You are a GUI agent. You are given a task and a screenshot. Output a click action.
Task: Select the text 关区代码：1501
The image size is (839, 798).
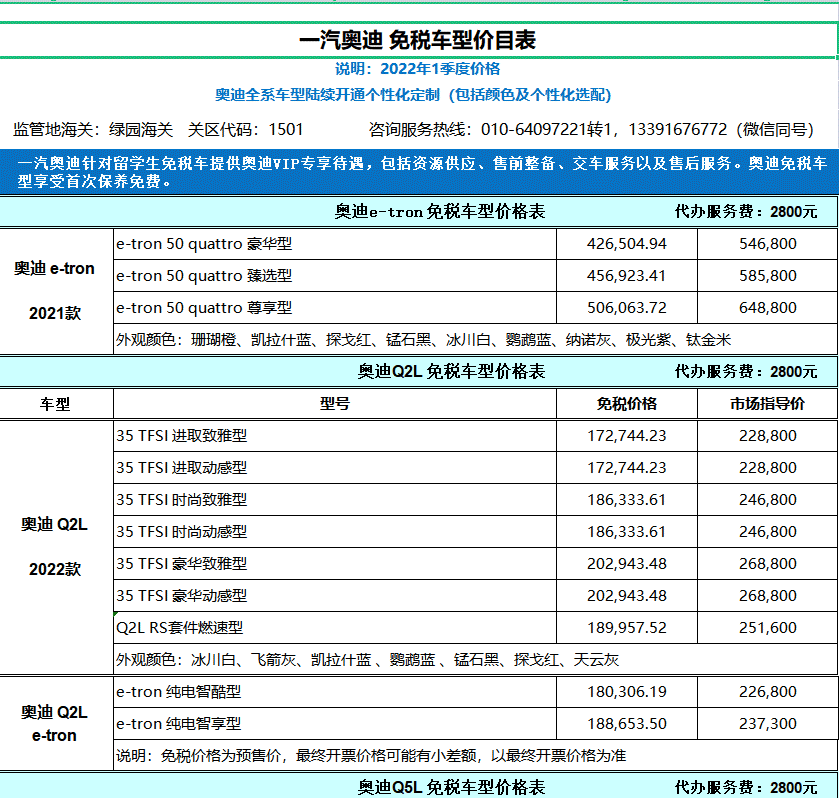(246, 130)
